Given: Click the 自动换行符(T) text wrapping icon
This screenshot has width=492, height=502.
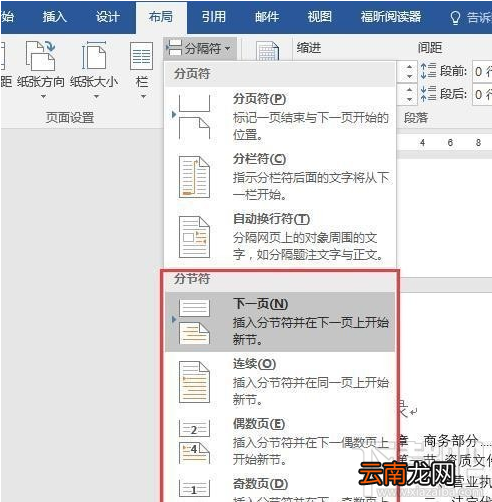Looking at the screenshot, I should pos(194,237).
